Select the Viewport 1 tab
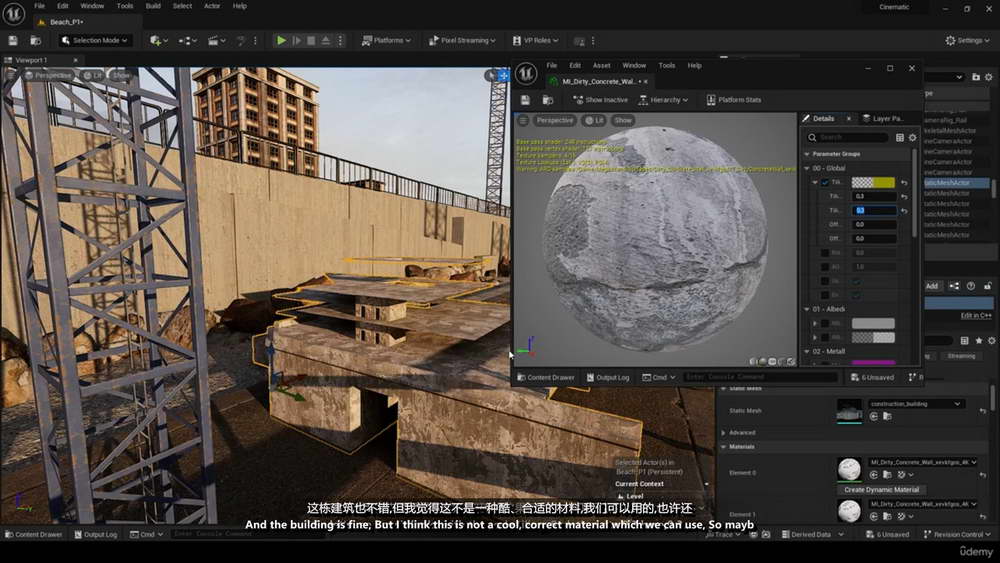 click(32, 60)
